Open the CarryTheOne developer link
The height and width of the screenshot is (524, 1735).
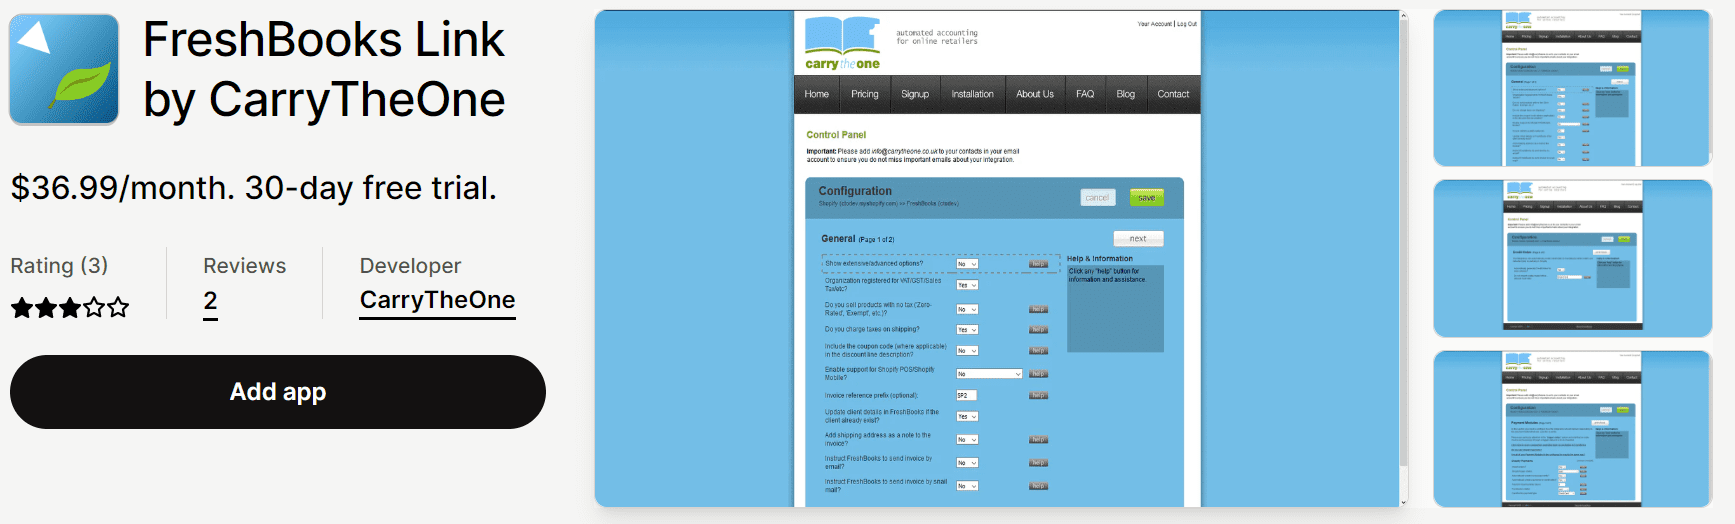point(438,300)
